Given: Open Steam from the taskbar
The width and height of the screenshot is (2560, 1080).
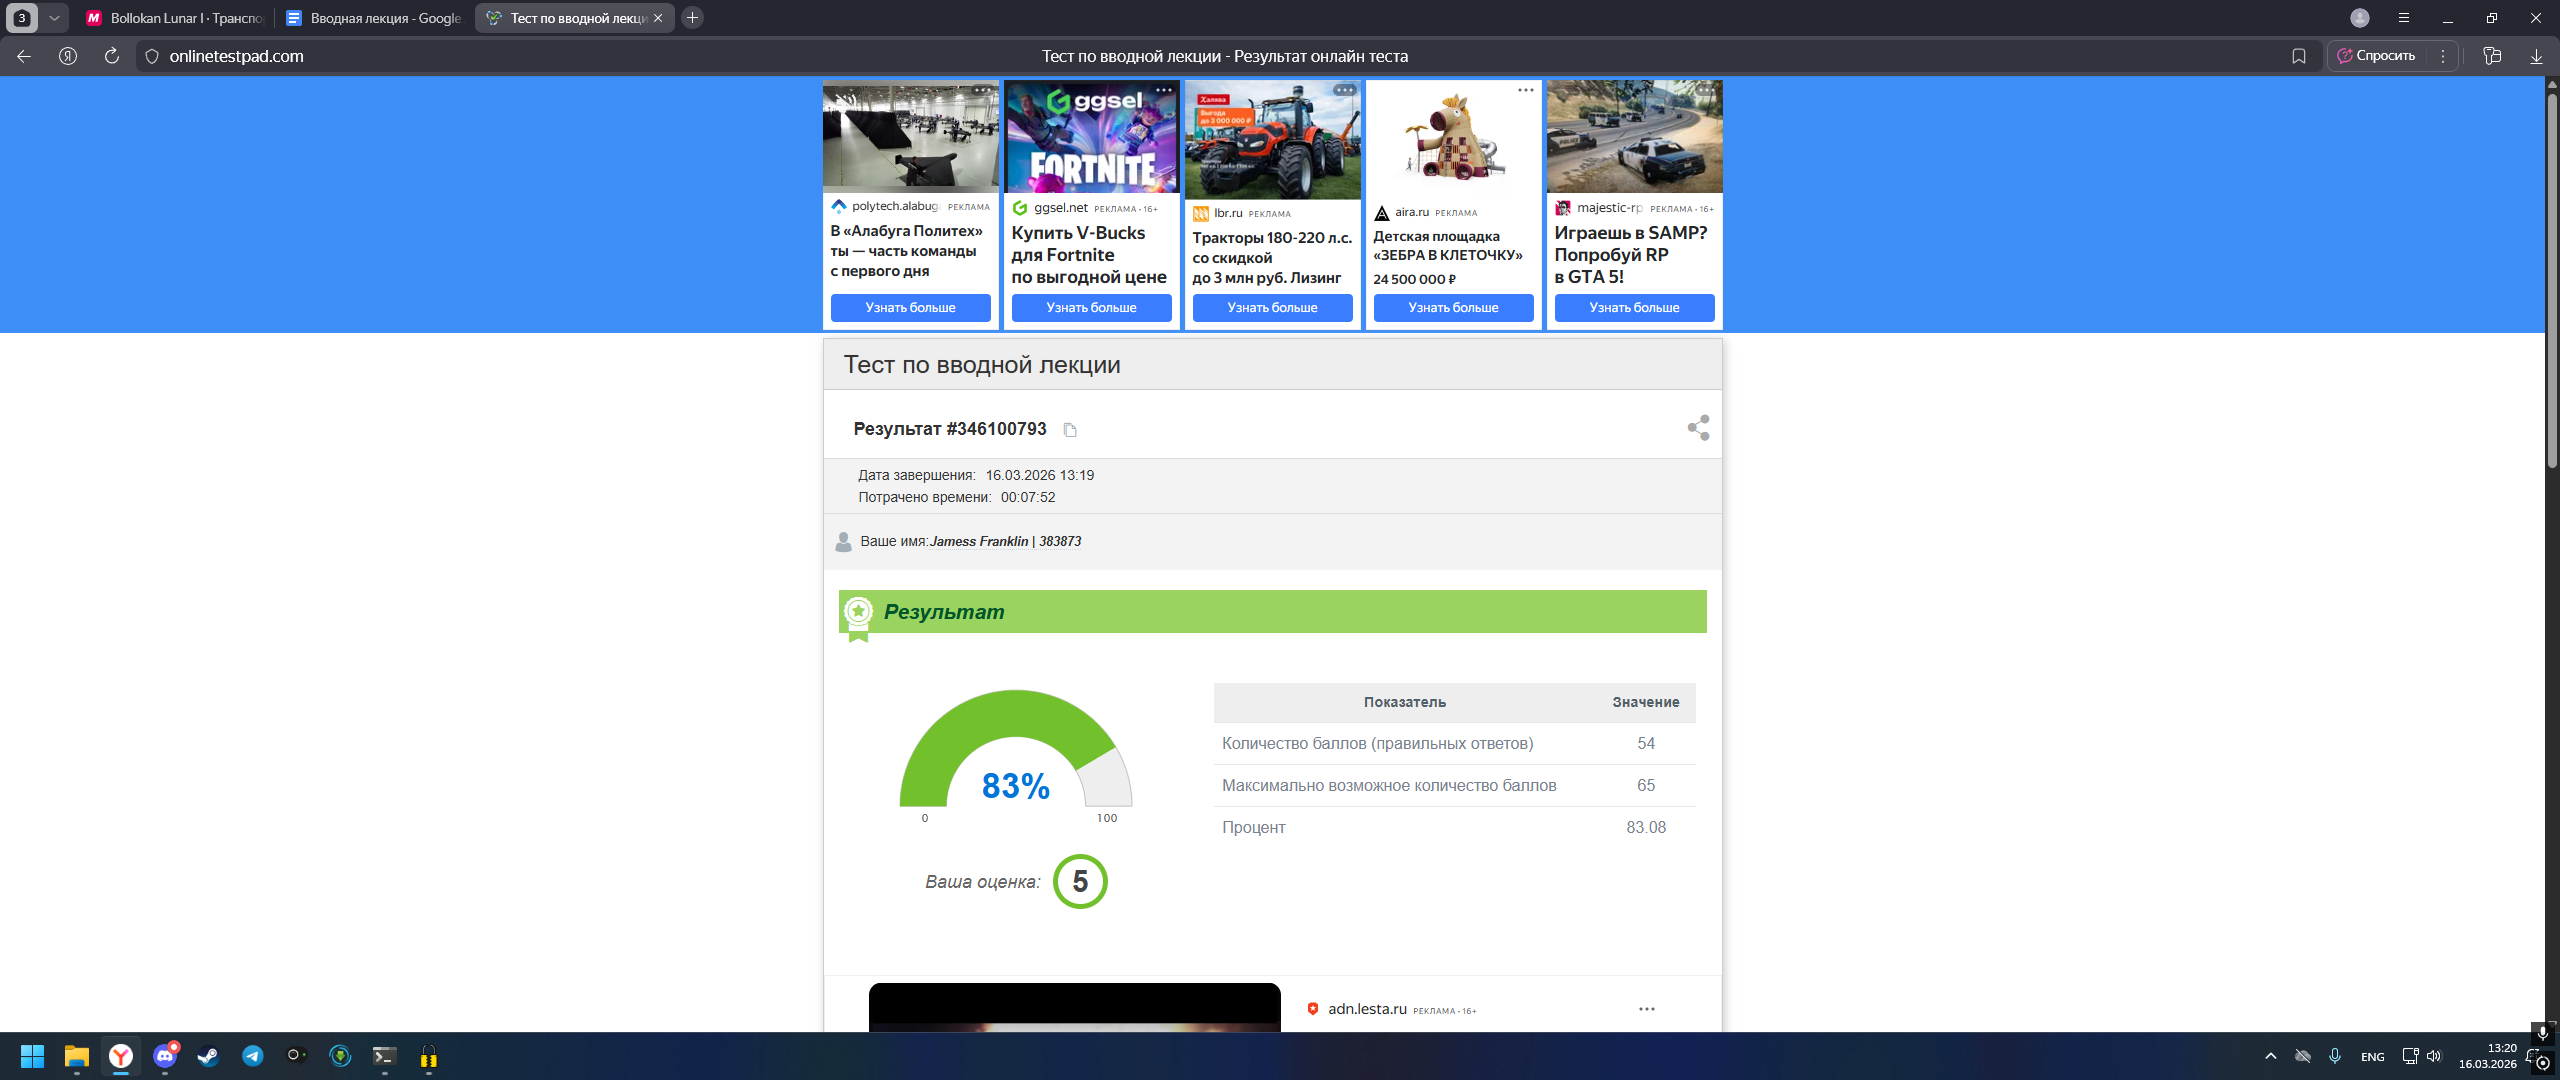Looking at the screenshot, I should point(208,1056).
